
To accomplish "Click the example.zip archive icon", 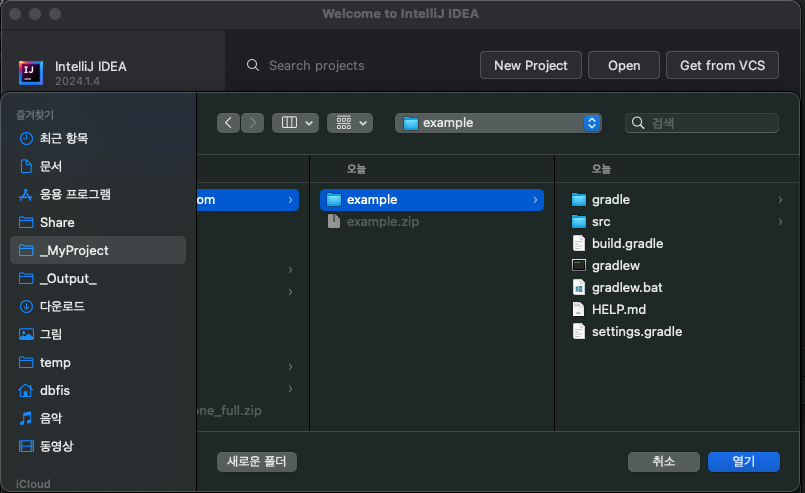I will [334, 221].
